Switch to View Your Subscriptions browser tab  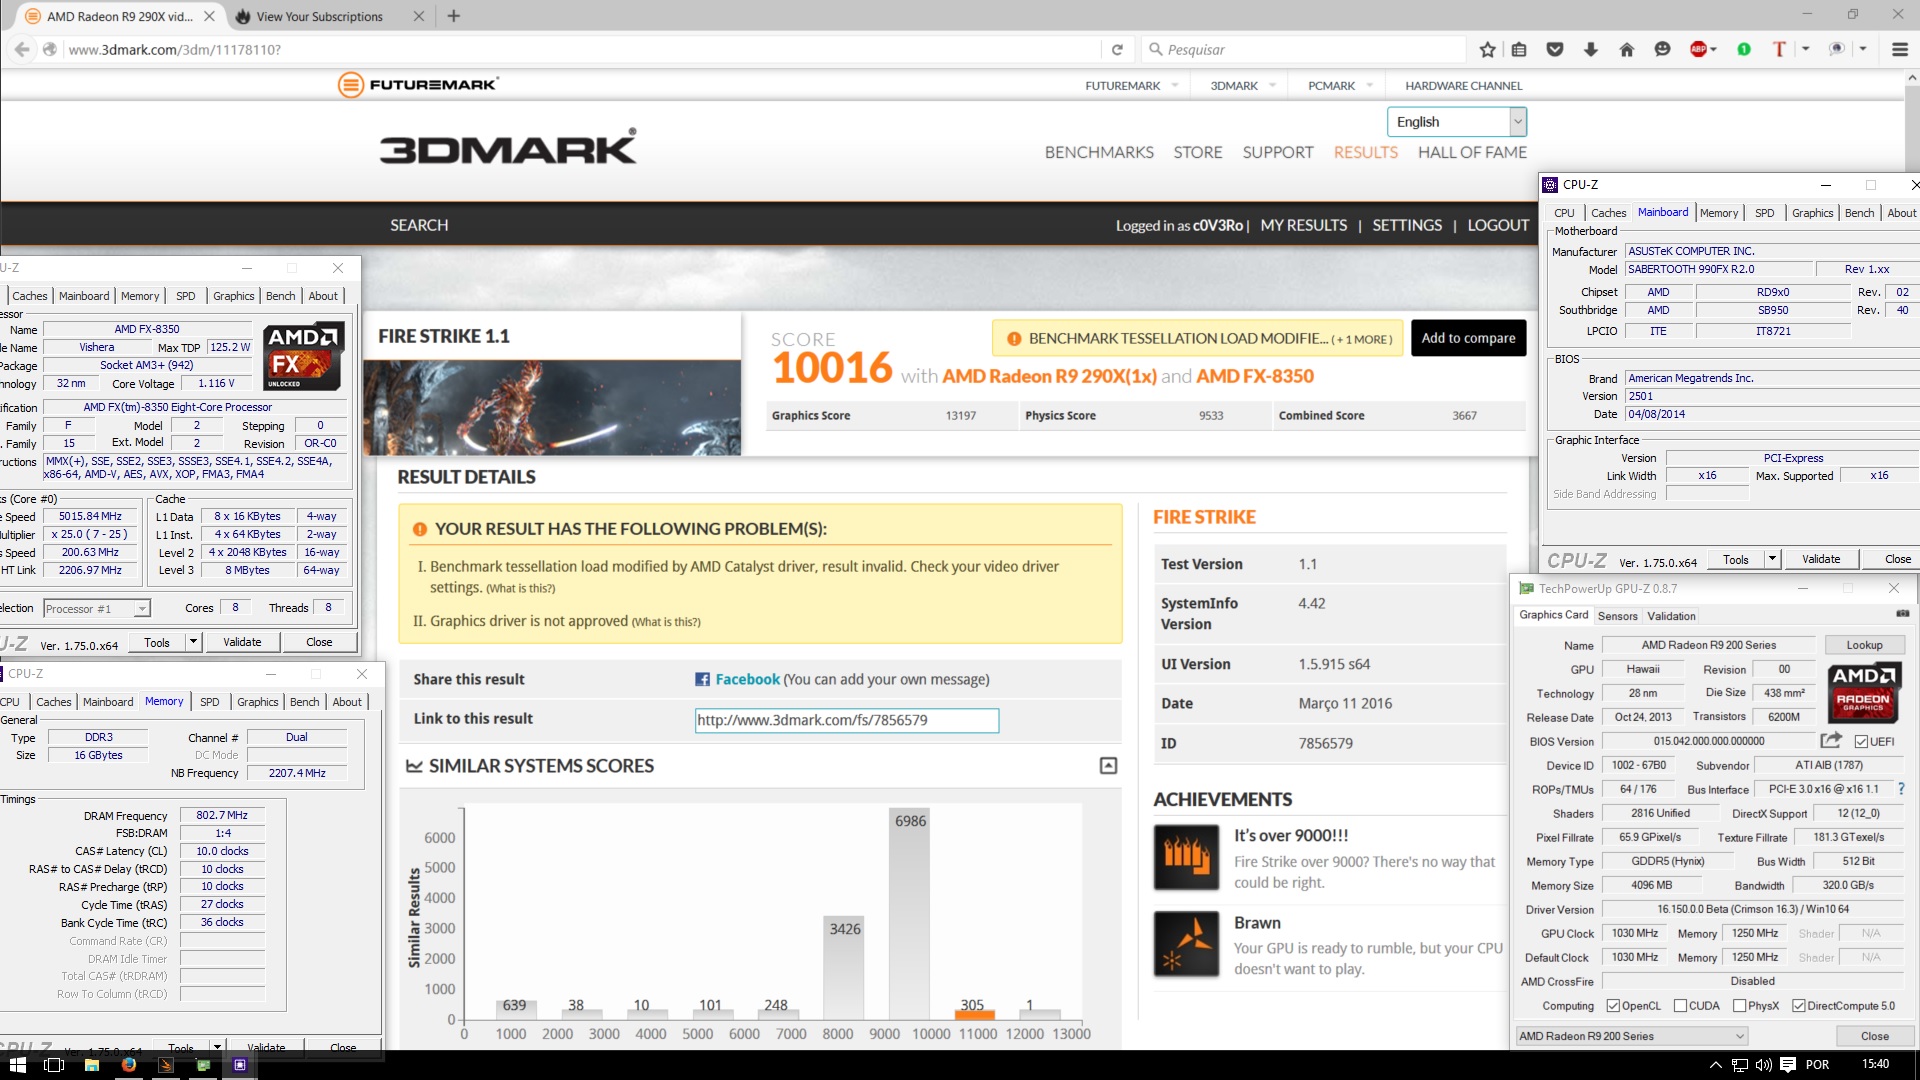click(319, 16)
